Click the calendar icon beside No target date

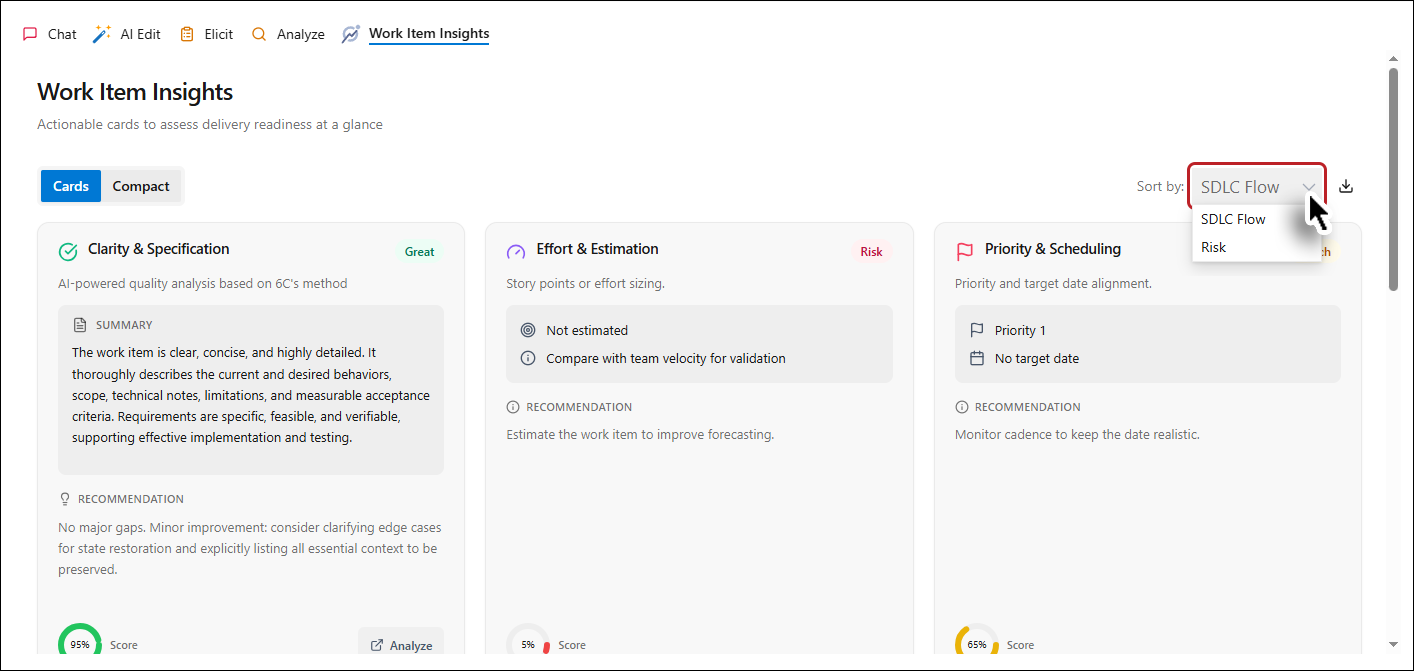point(977,358)
